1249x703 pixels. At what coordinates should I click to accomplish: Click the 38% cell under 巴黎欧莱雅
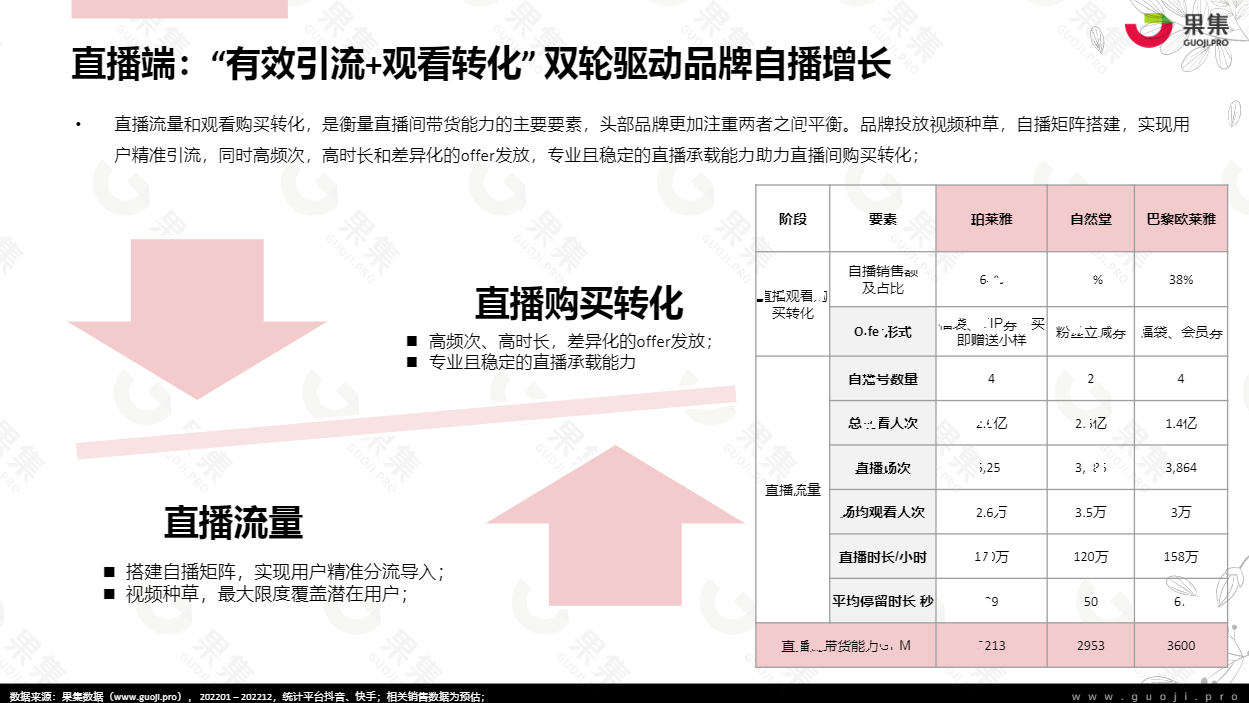[x=1181, y=280]
